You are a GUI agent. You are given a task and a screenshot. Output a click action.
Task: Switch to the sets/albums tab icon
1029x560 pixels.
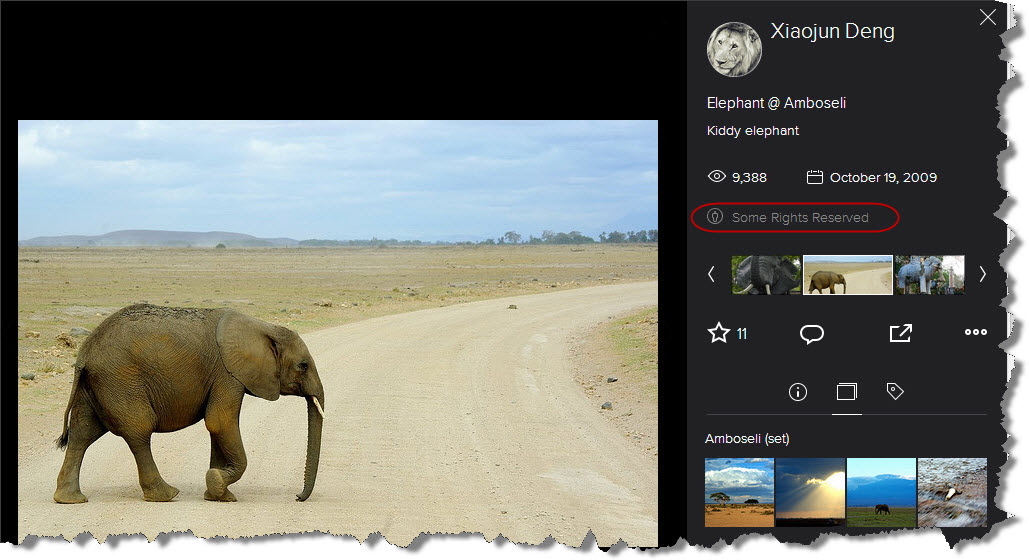(x=847, y=392)
